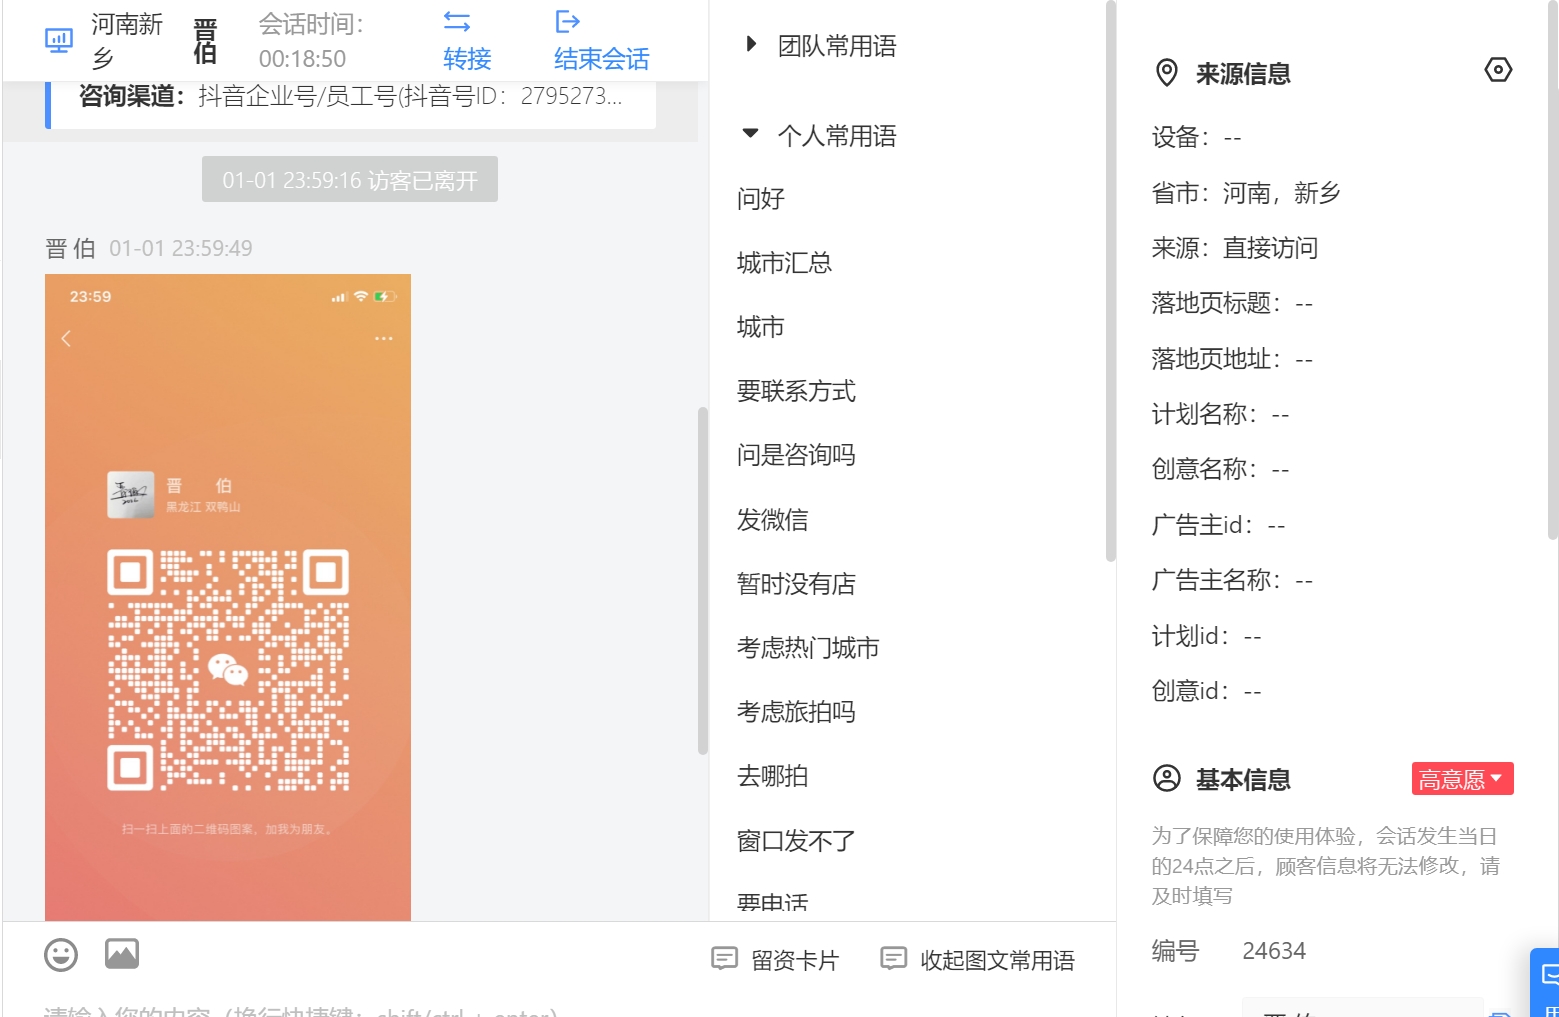Select the 考虑热门城市 quick phrase
Screen dimensions: 1559x1017
click(x=808, y=648)
